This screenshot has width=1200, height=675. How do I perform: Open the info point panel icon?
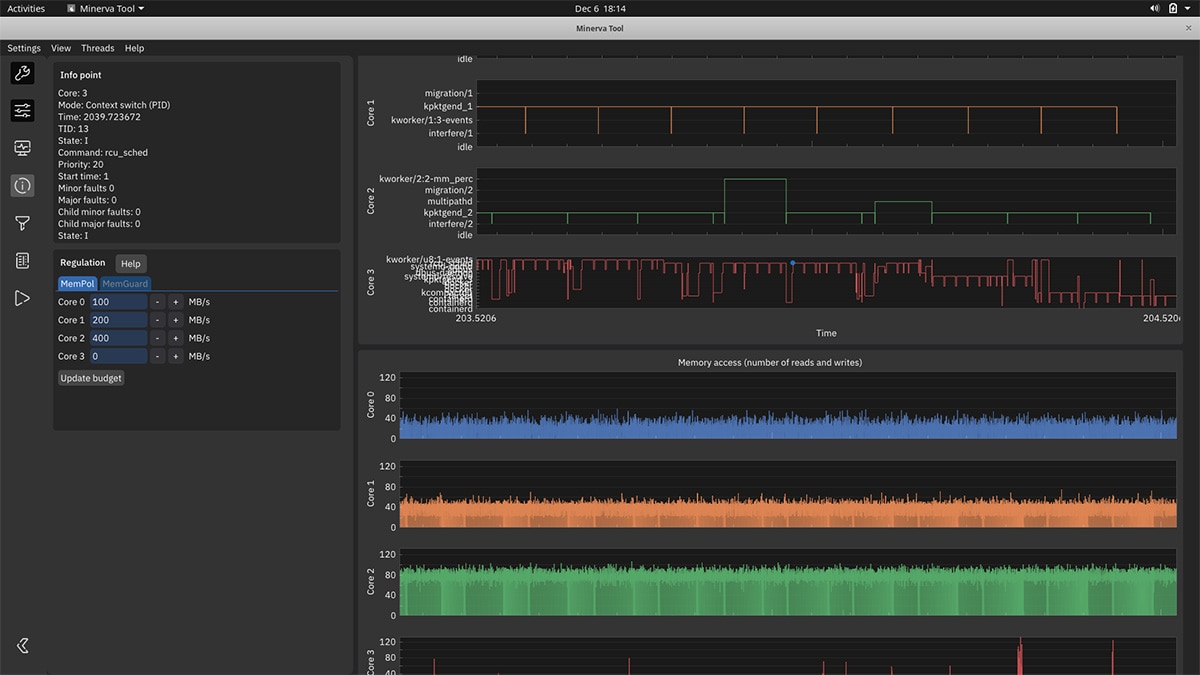22,185
